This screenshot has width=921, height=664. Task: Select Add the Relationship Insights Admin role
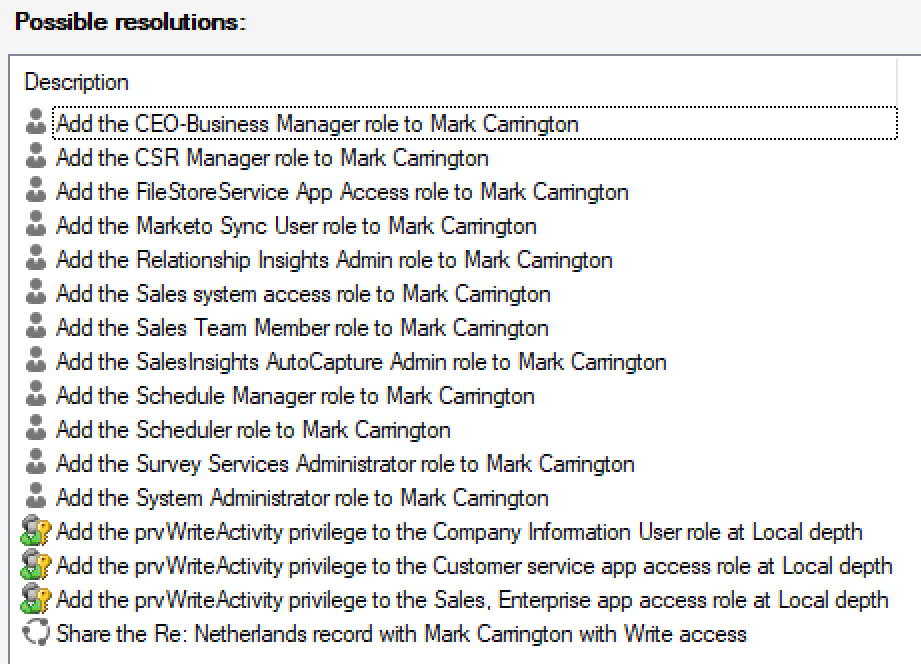(x=334, y=260)
